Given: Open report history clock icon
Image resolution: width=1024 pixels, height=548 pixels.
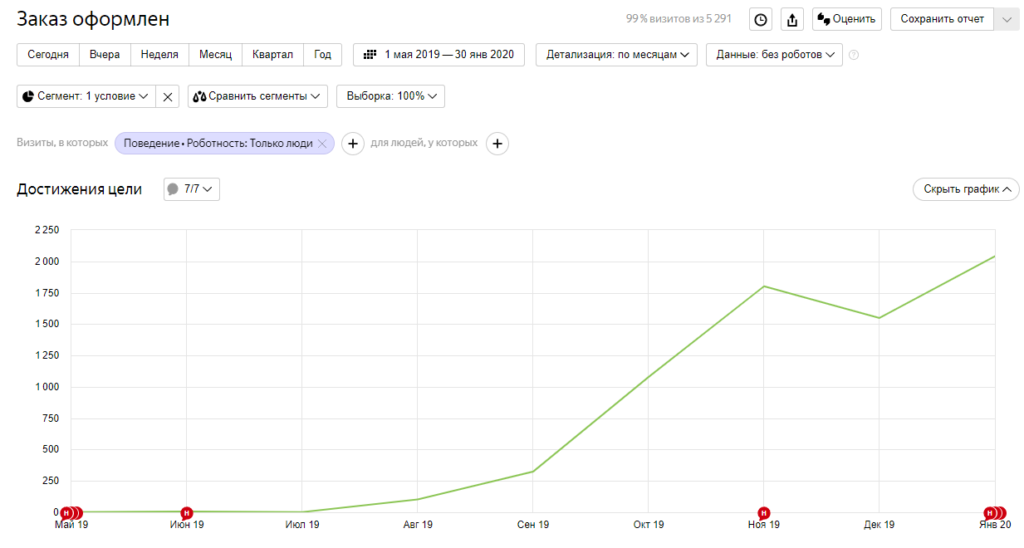Looking at the screenshot, I should pos(761,20).
